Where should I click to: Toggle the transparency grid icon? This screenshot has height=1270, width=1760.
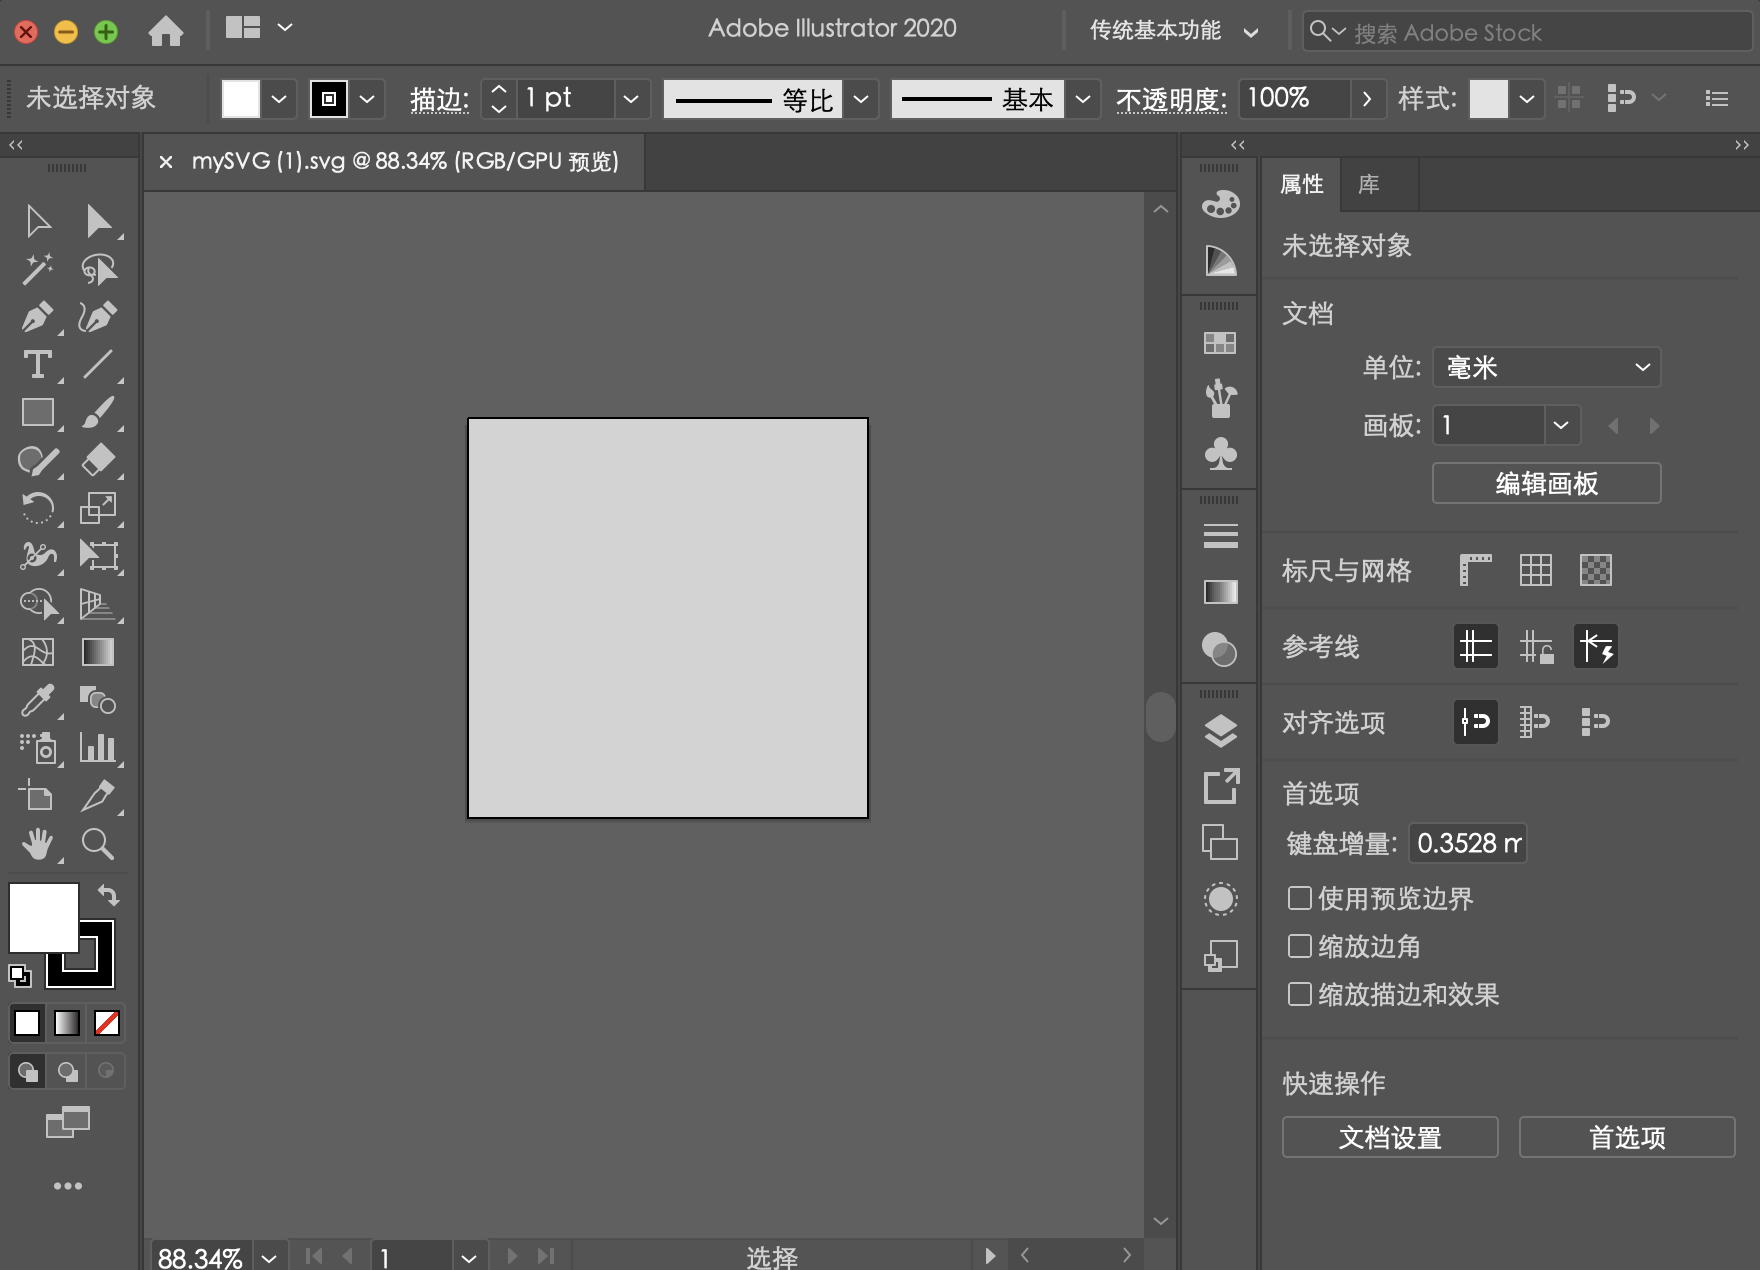click(x=1595, y=570)
